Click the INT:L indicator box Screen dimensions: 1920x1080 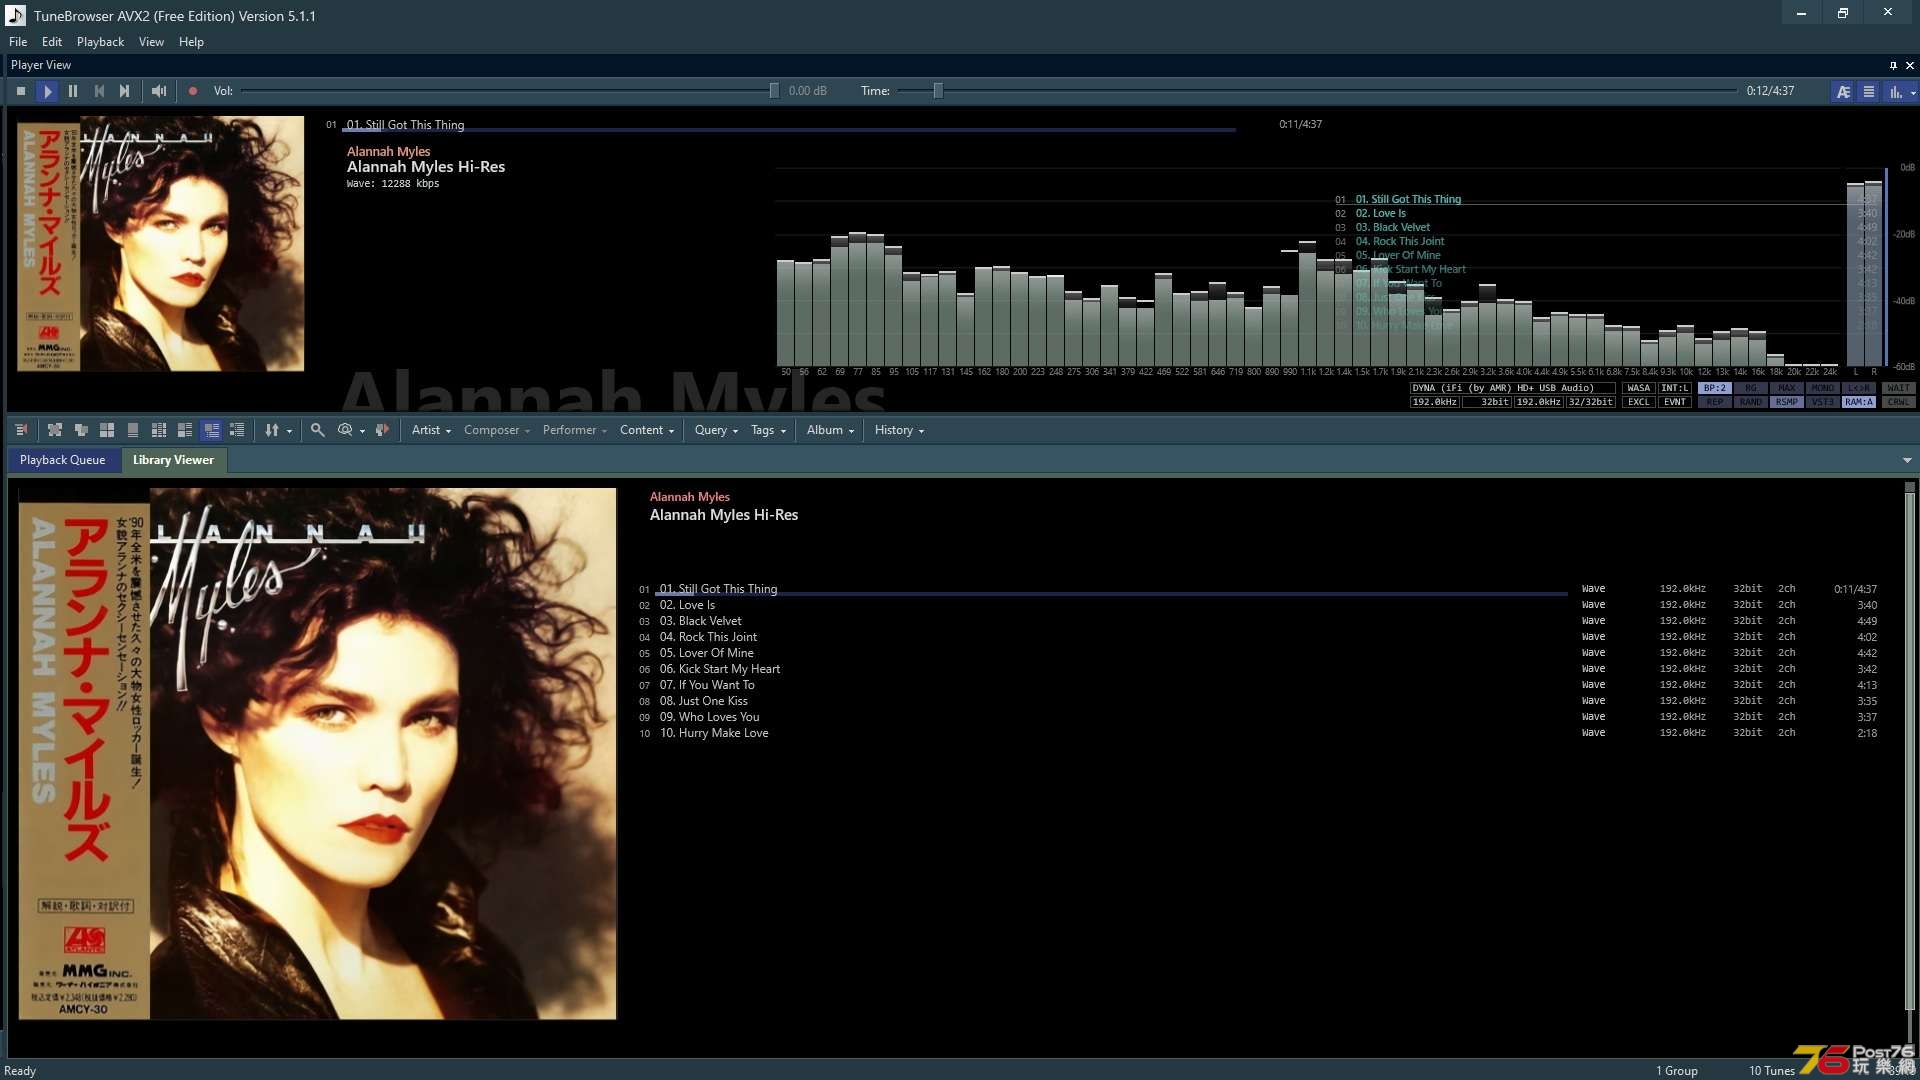coord(1674,388)
